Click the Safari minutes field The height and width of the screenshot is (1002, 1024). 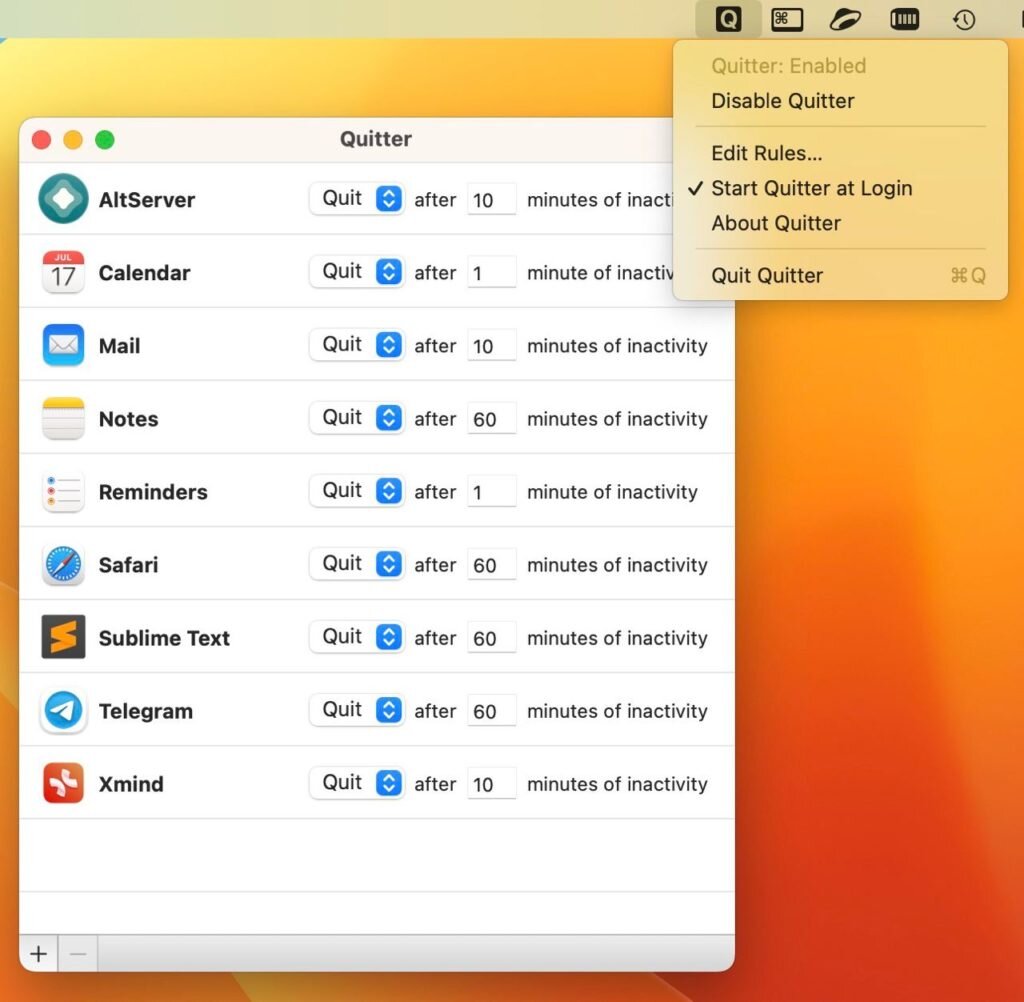491,566
